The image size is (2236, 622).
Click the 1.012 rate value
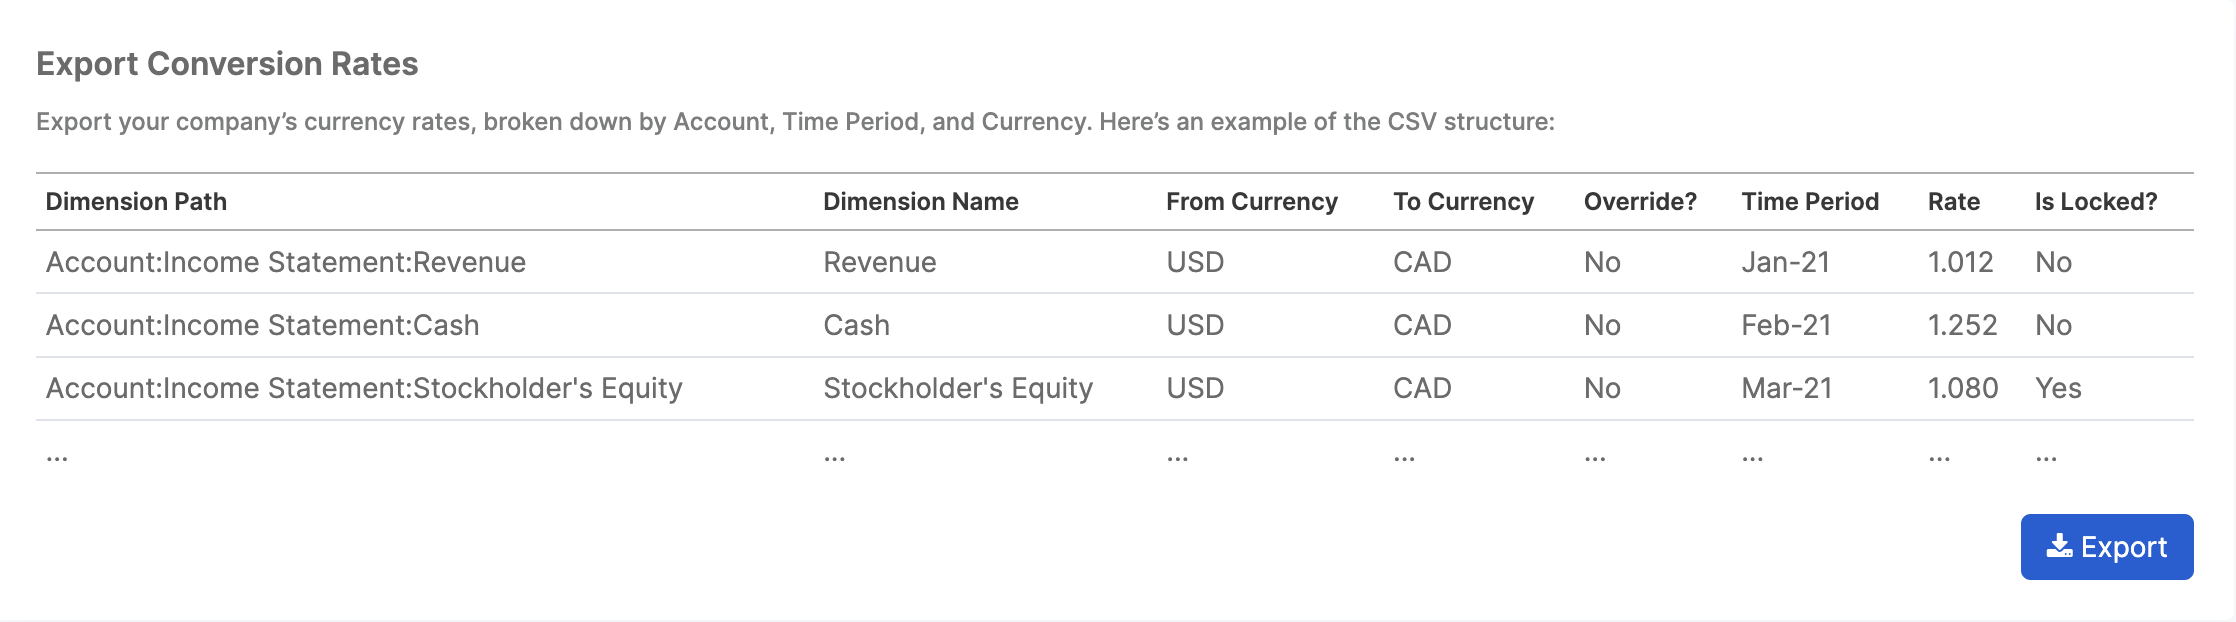click(x=1960, y=262)
